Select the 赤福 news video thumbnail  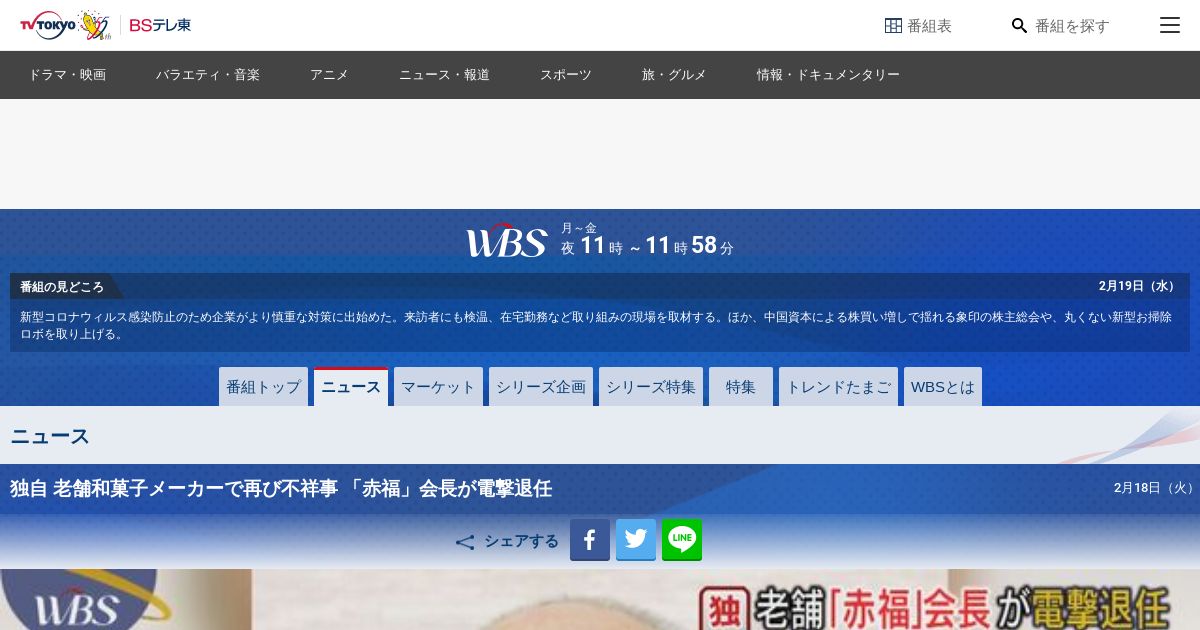click(600, 599)
